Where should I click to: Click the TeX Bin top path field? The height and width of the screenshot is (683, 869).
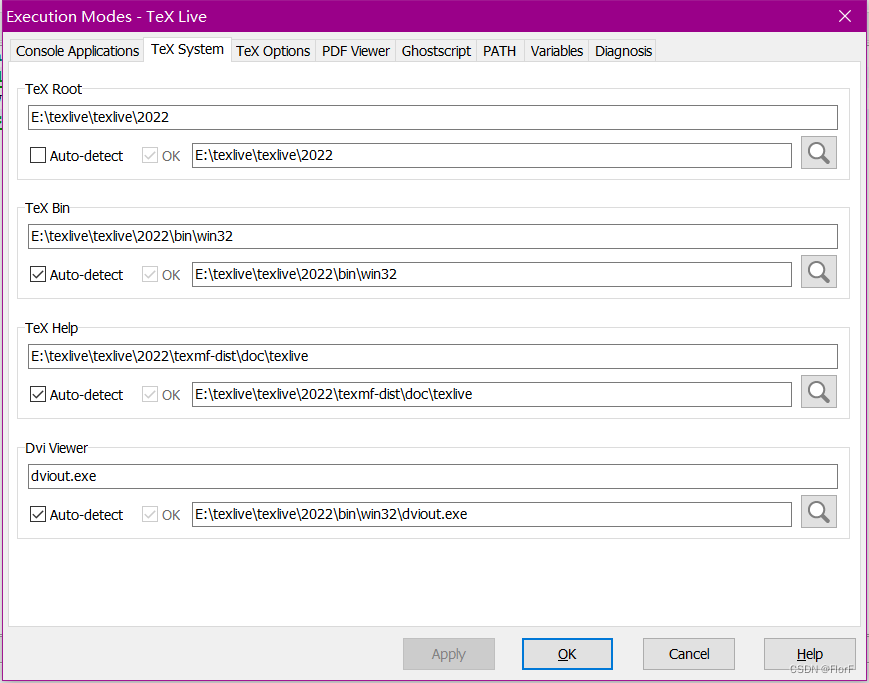coord(433,237)
